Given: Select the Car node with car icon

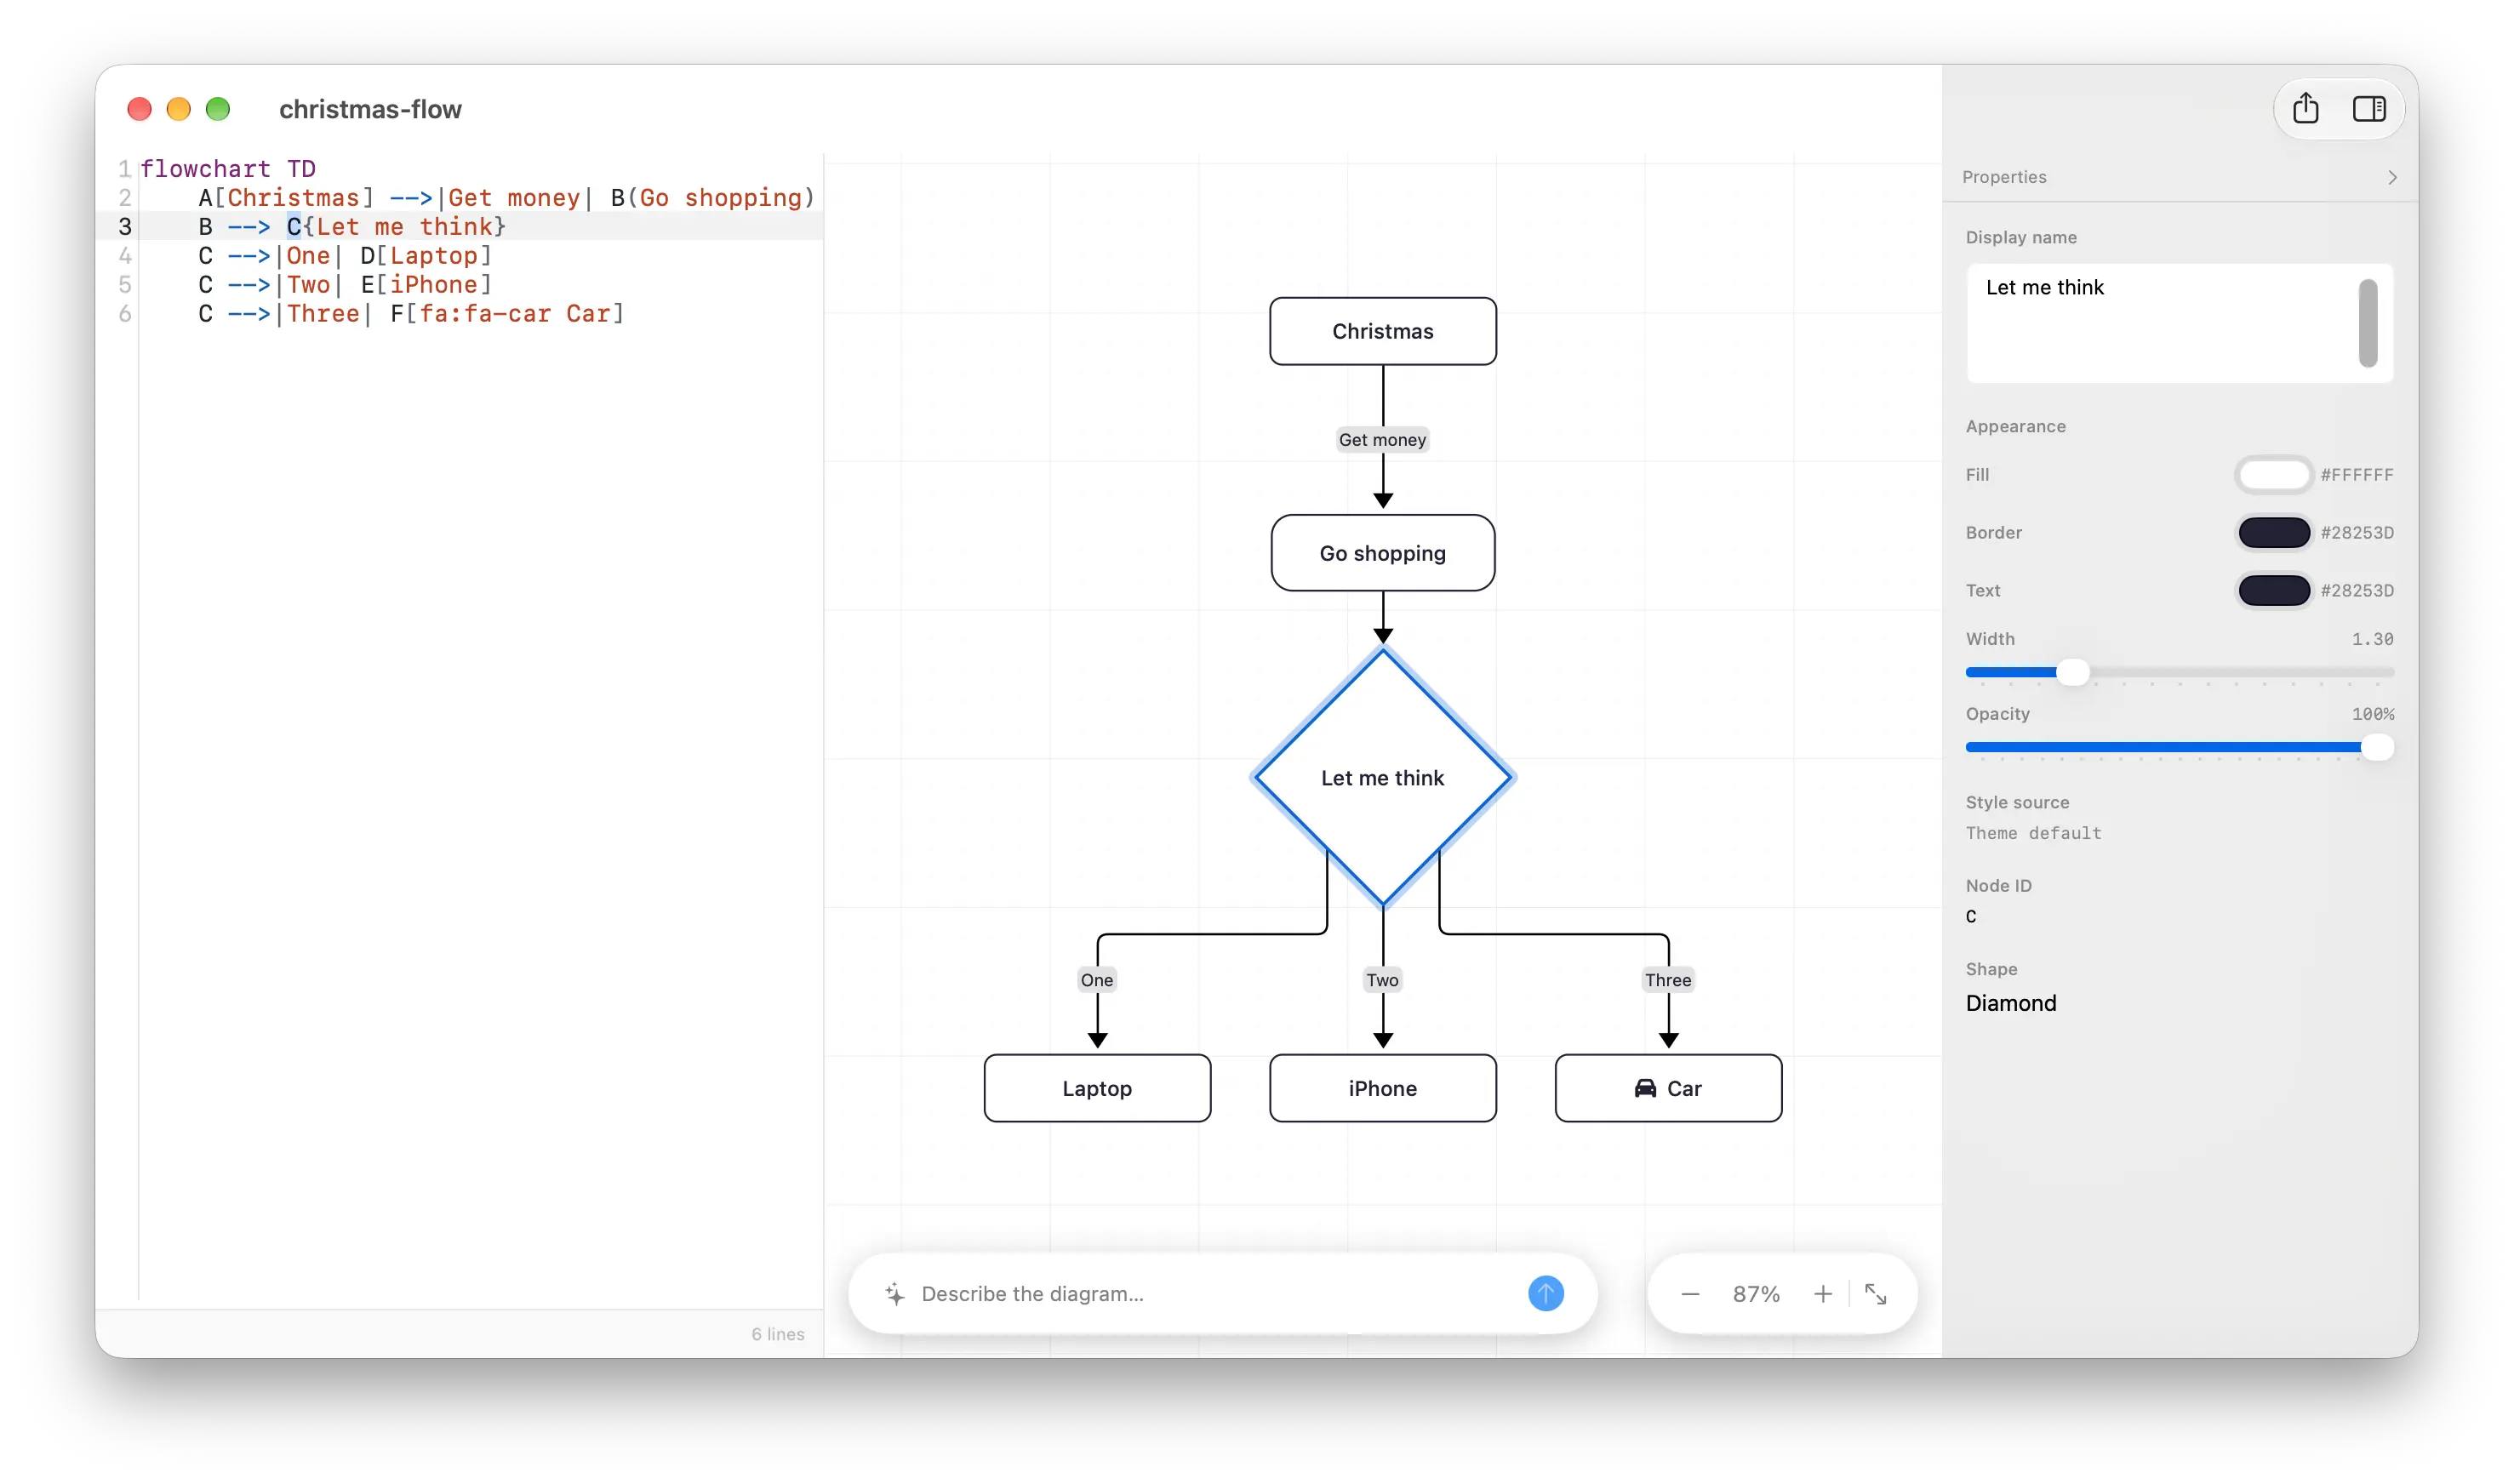Looking at the screenshot, I should tap(1667, 1088).
